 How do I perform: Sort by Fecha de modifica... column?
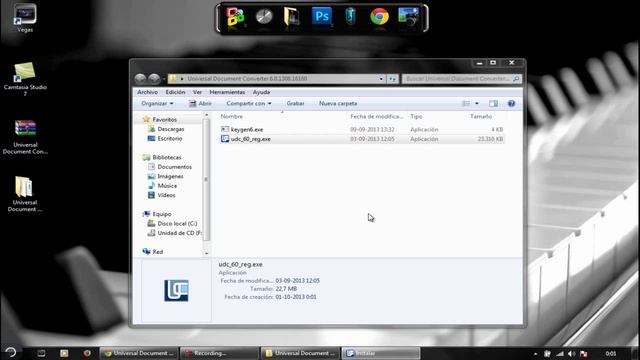(376, 117)
